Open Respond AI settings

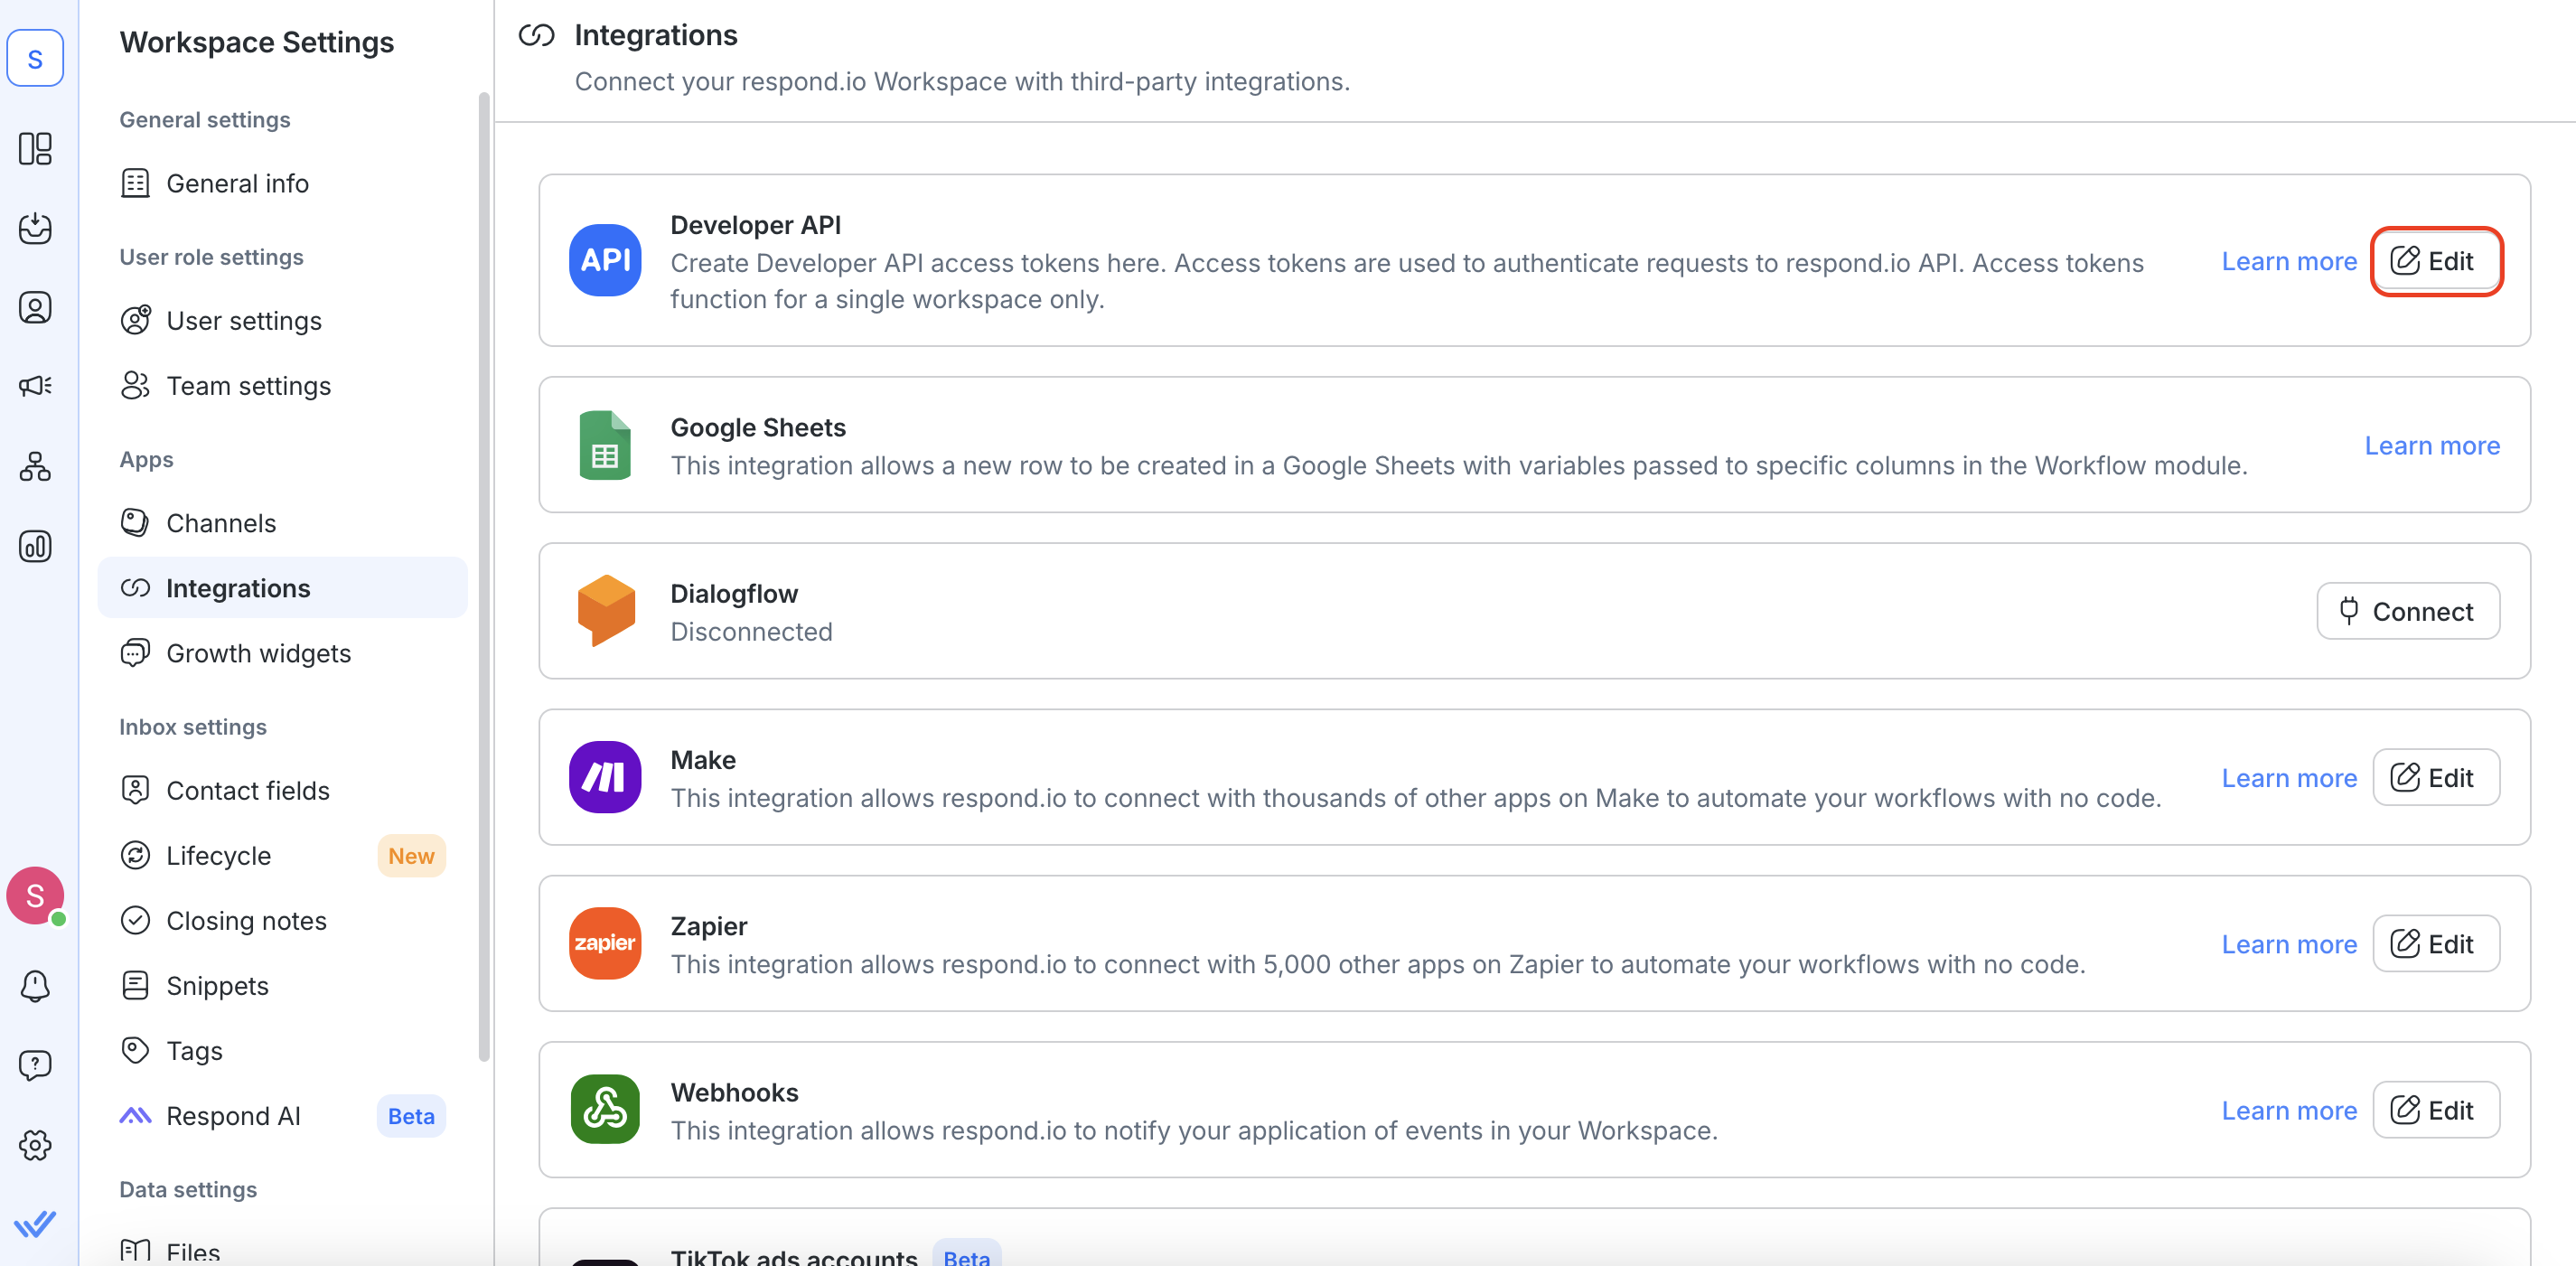pyautogui.click(x=233, y=1116)
